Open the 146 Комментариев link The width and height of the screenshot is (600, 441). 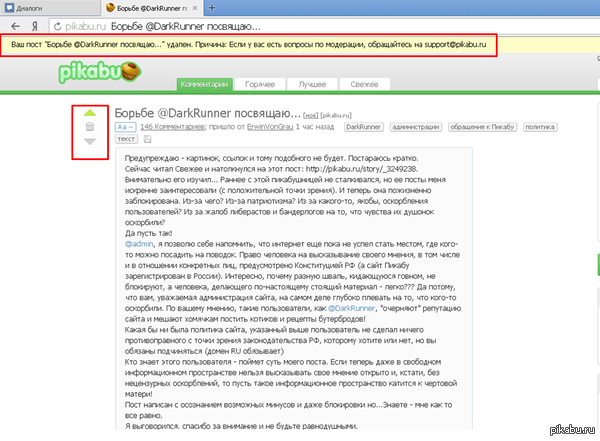pyautogui.click(x=172, y=127)
